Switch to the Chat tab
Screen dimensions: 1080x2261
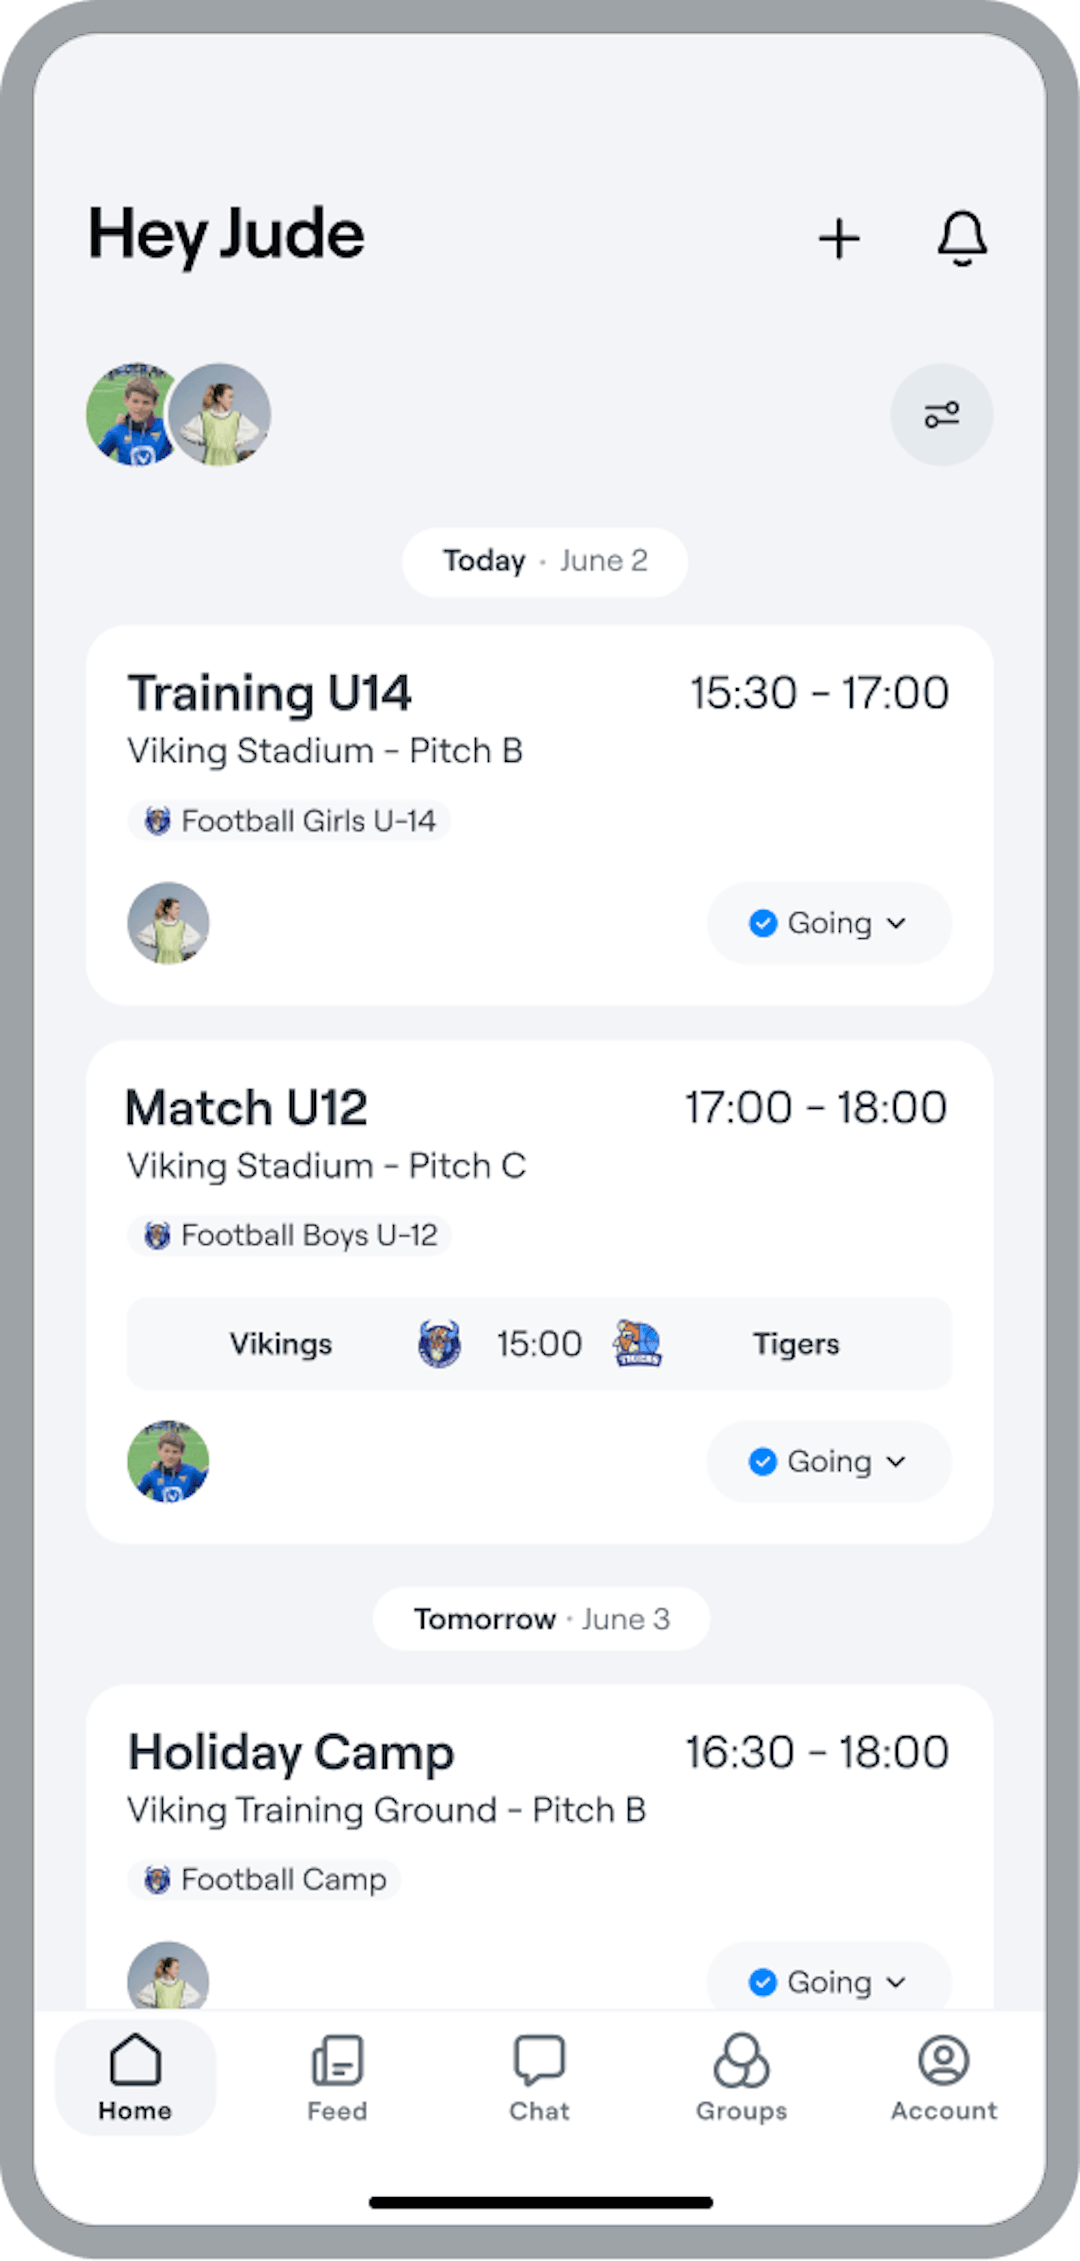click(x=539, y=2077)
